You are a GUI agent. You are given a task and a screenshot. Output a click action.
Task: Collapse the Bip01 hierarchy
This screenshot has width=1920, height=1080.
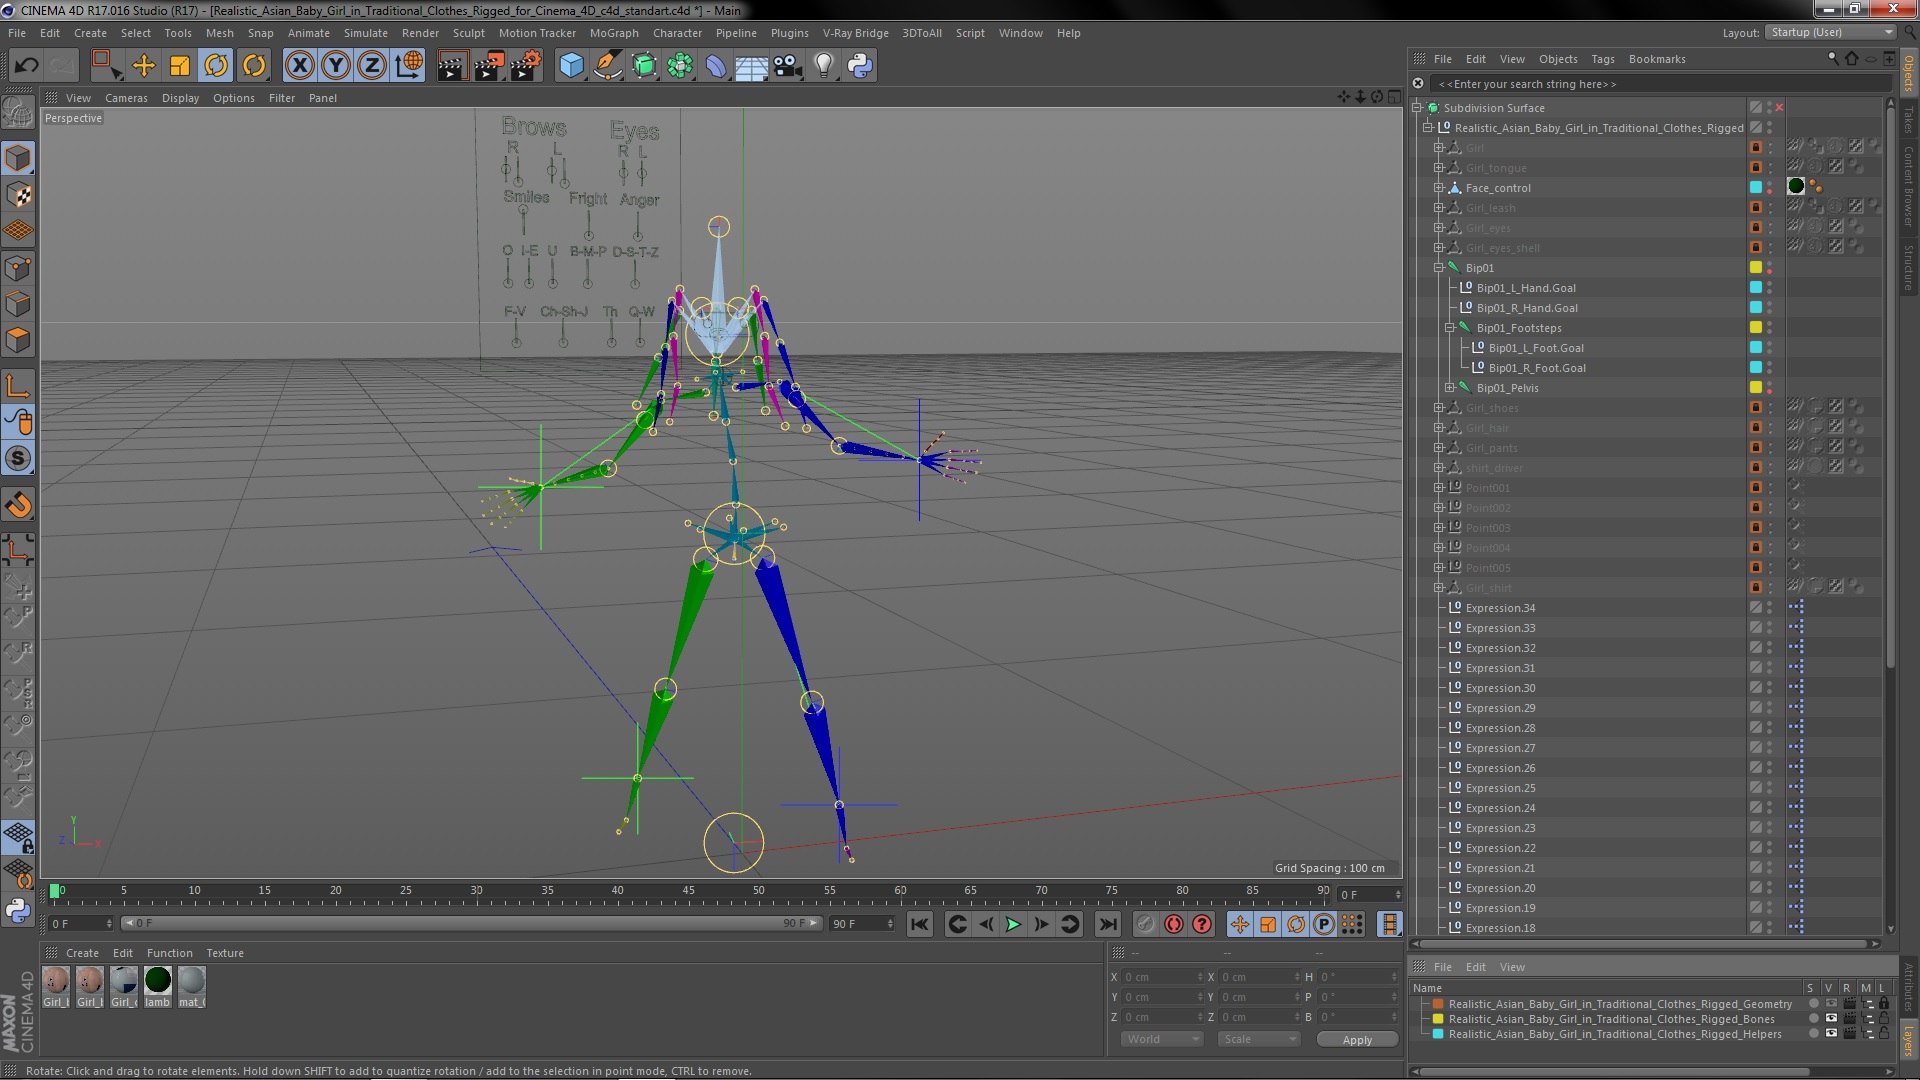click(x=1439, y=268)
